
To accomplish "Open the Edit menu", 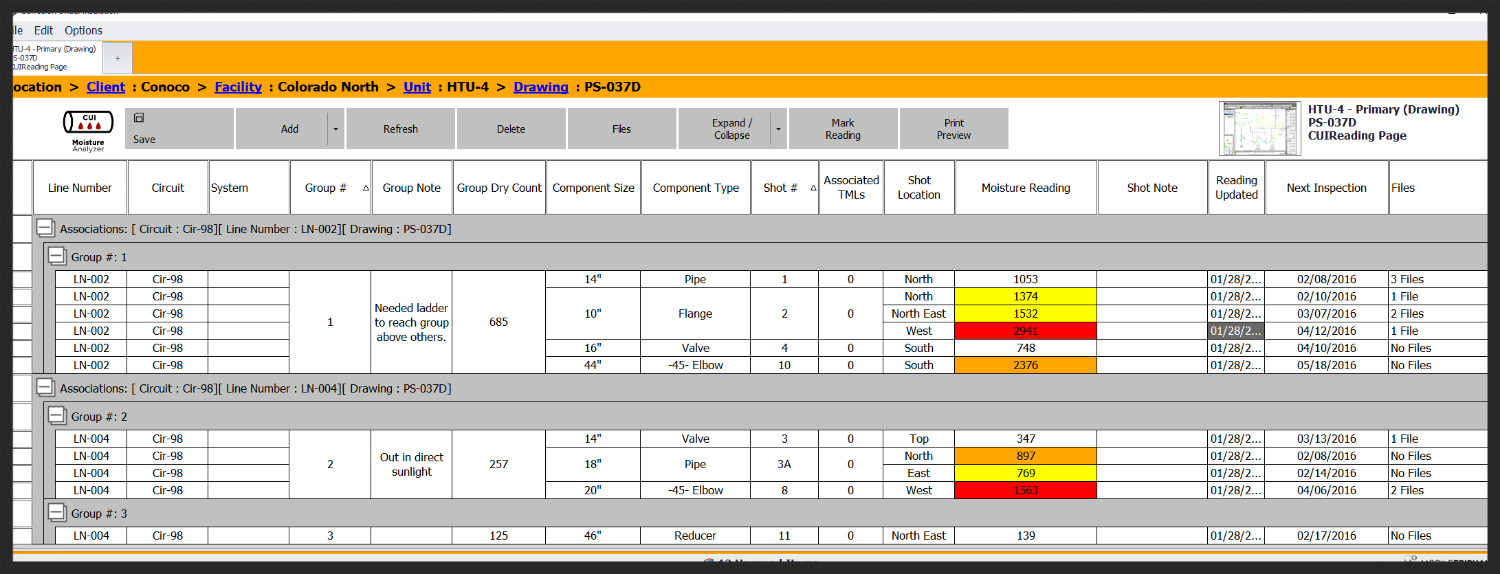I will (x=43, y=30).
